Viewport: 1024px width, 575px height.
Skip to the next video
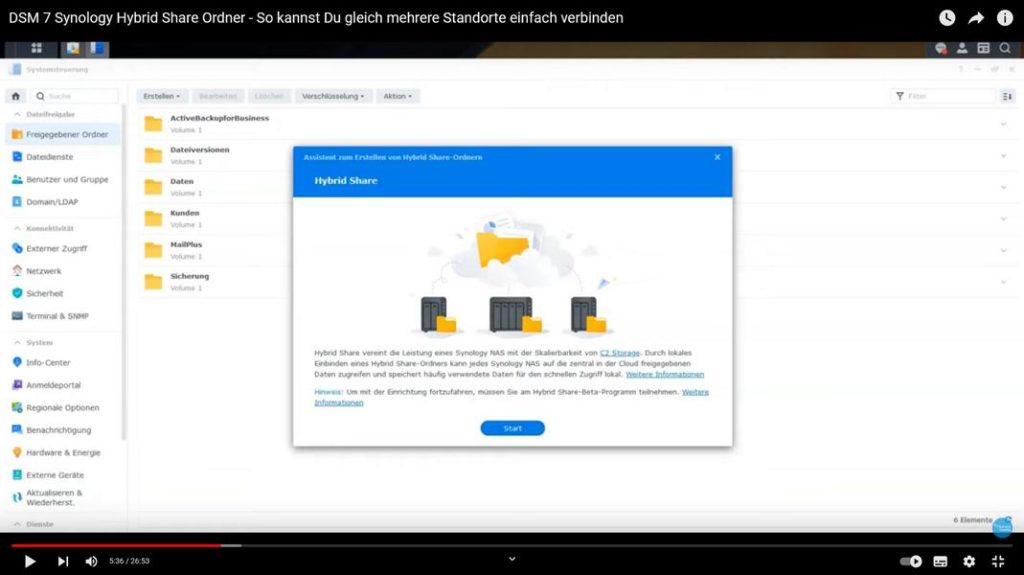pyautogui.click(x=63, y=561)
